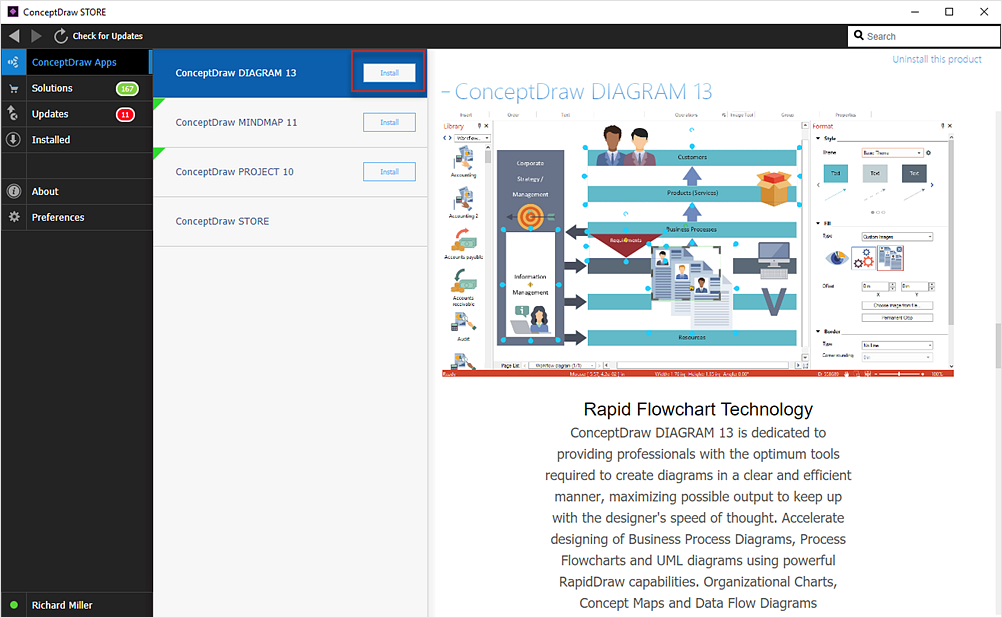
Task: Click the red 11 Updates badge
Action: 125,114
